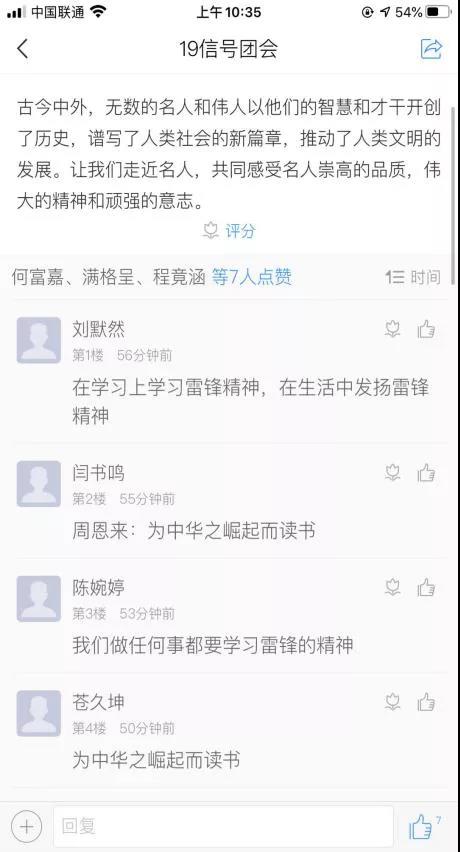Screen dimensions: 460x852
Task: Expand the 等7人点赞 likers list
Action: coord(251,277)
